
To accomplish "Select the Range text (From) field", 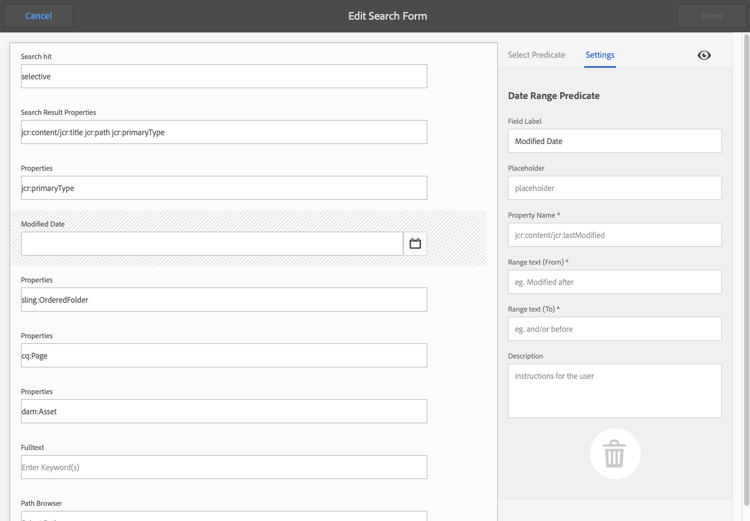I will [x=614, y=282].
